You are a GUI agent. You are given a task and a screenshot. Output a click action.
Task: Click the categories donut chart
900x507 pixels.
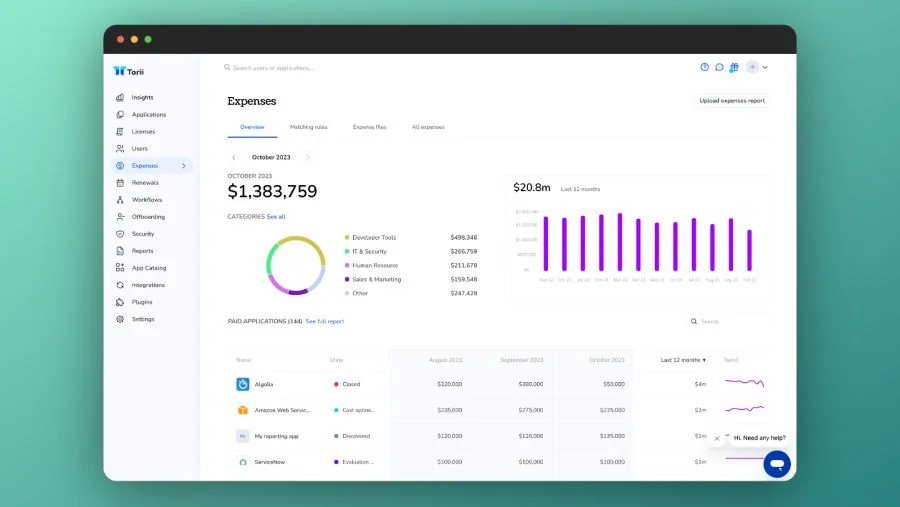click(x=296, y=265)
